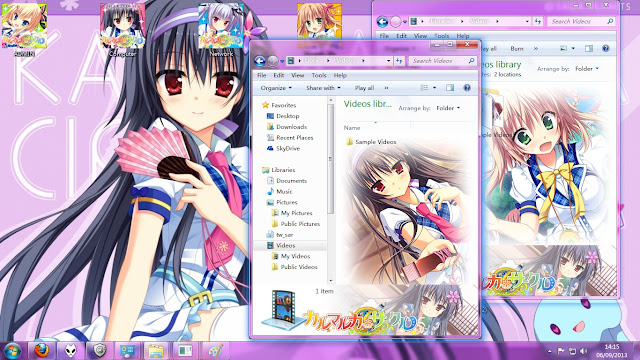Image resolution: width=640 pixels, height=360 pixels.
Task: Open Tools menu in rear Videos window
Action: (442, 36)
